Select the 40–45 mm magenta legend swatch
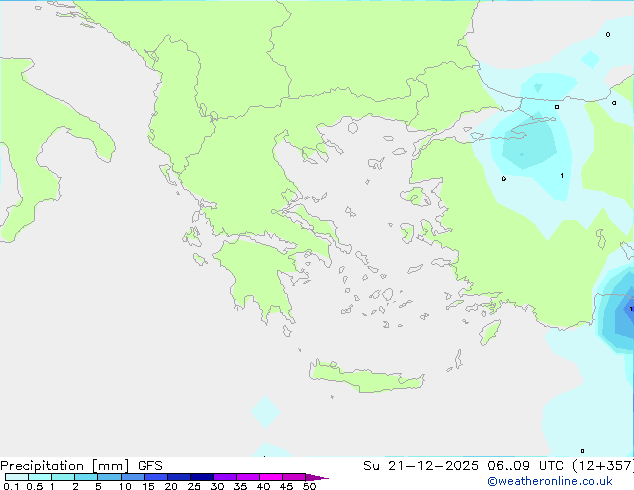Screen dimensions: 634x490 coord(271,477)
